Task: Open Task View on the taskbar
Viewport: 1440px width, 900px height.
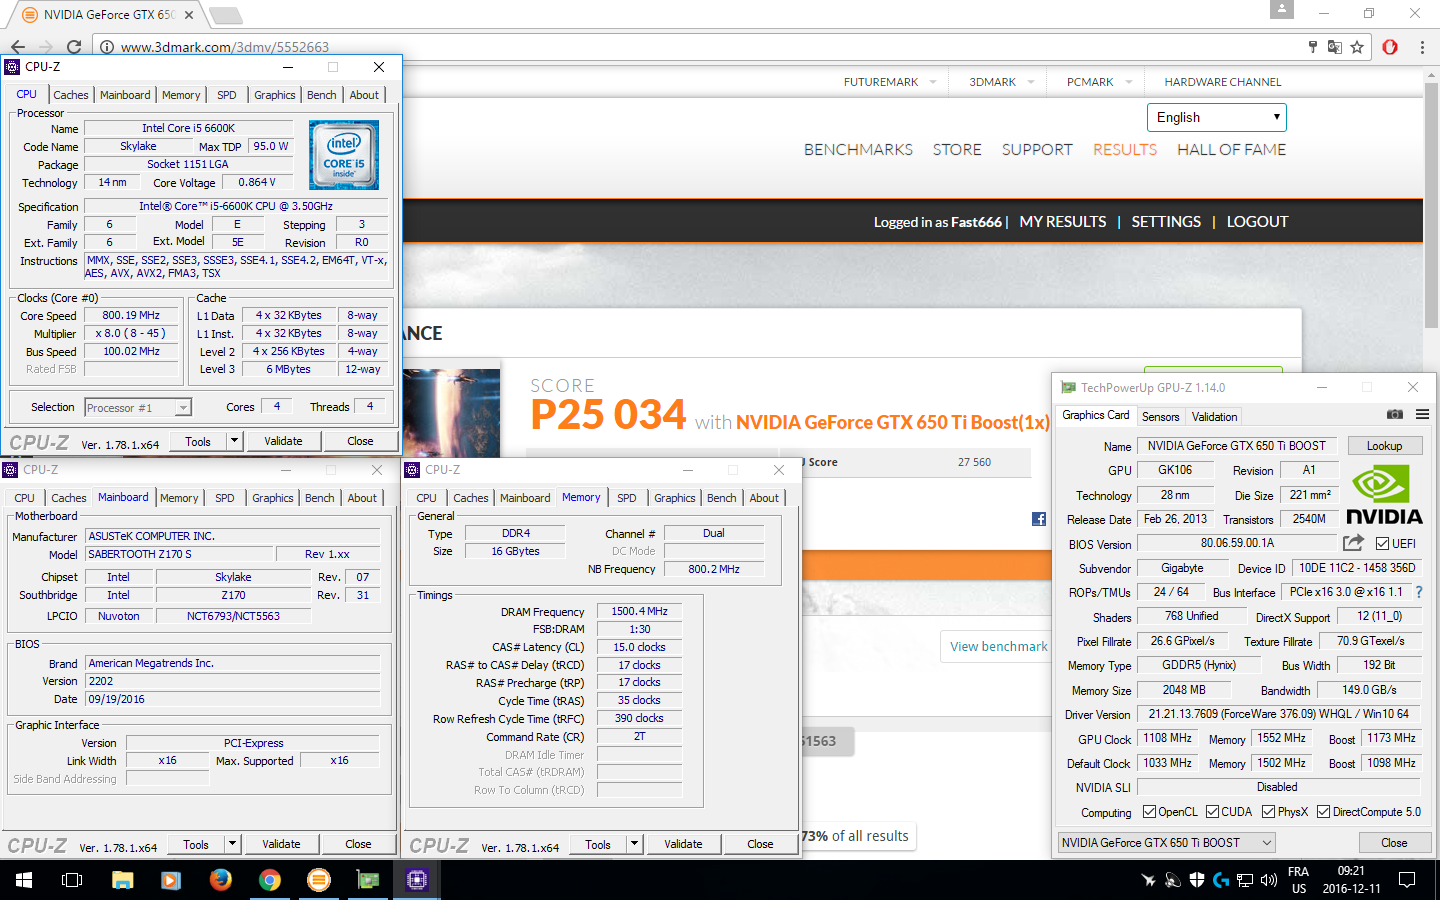Action: point(72,880)
